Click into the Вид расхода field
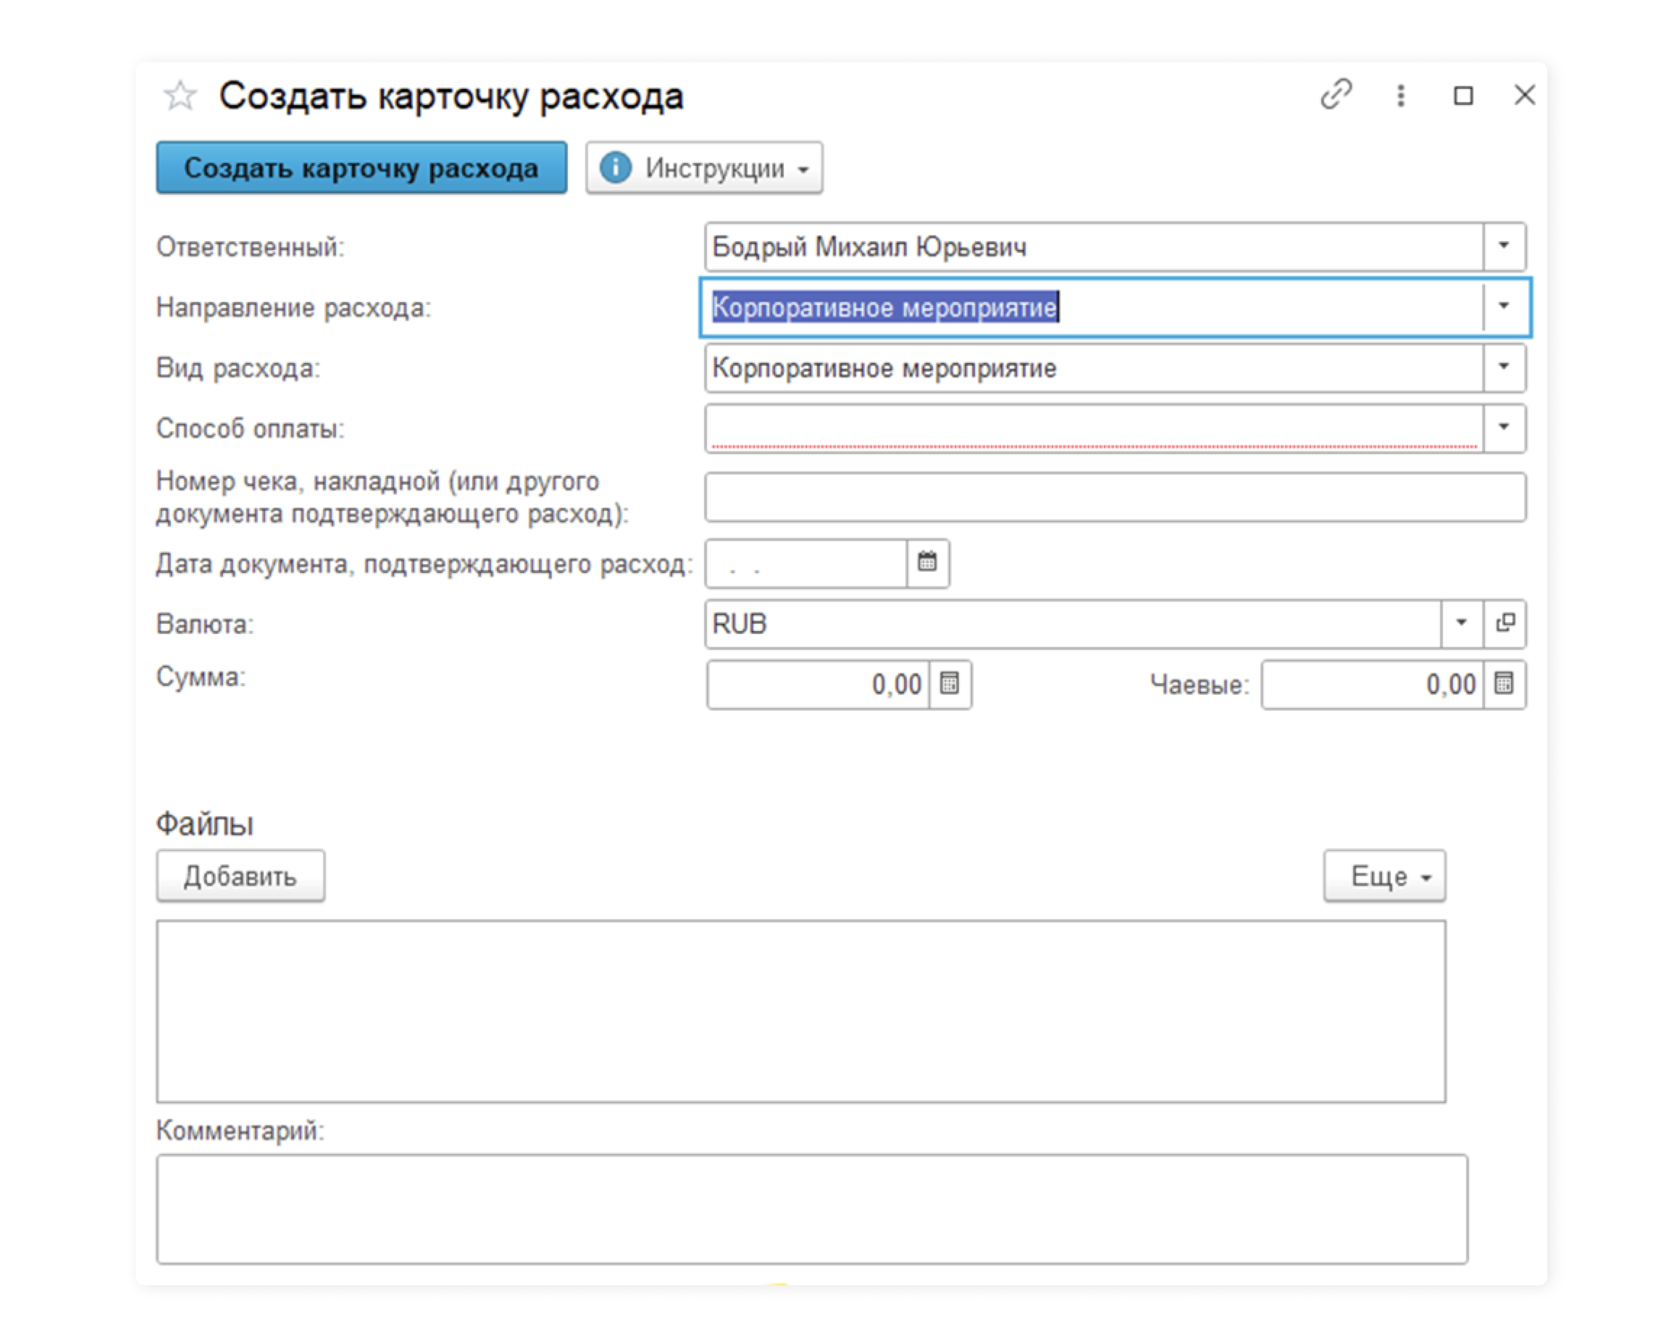 point(1094,368)
